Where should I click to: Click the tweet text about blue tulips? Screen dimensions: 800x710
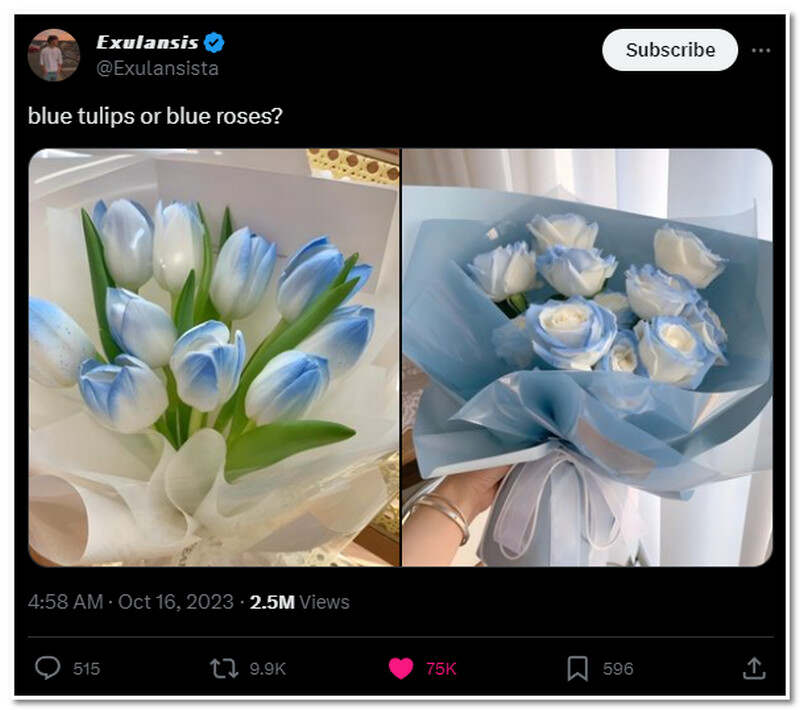pos(155,116)
